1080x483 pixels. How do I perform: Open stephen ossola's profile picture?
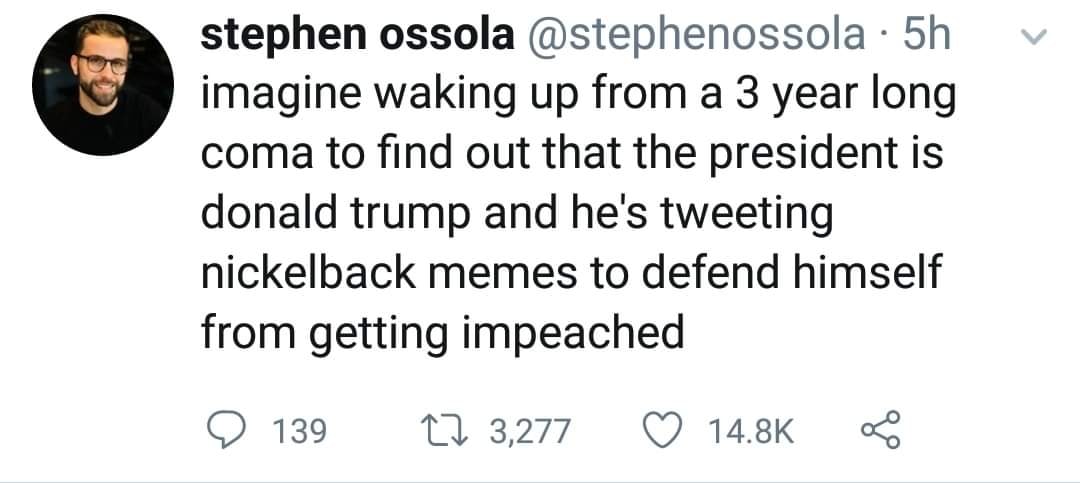[102, 85]
